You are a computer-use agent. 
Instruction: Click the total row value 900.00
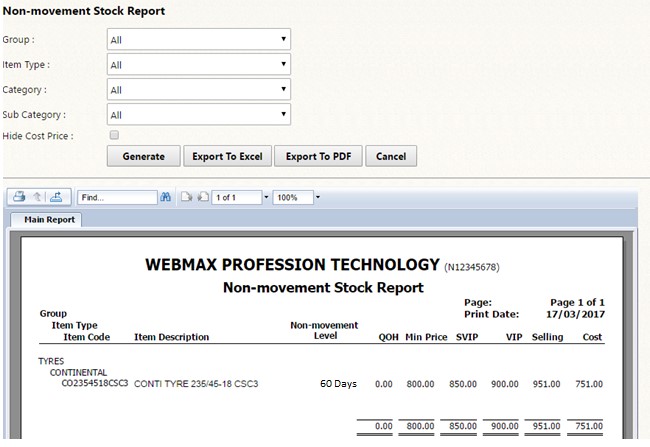tap(504, 426)
